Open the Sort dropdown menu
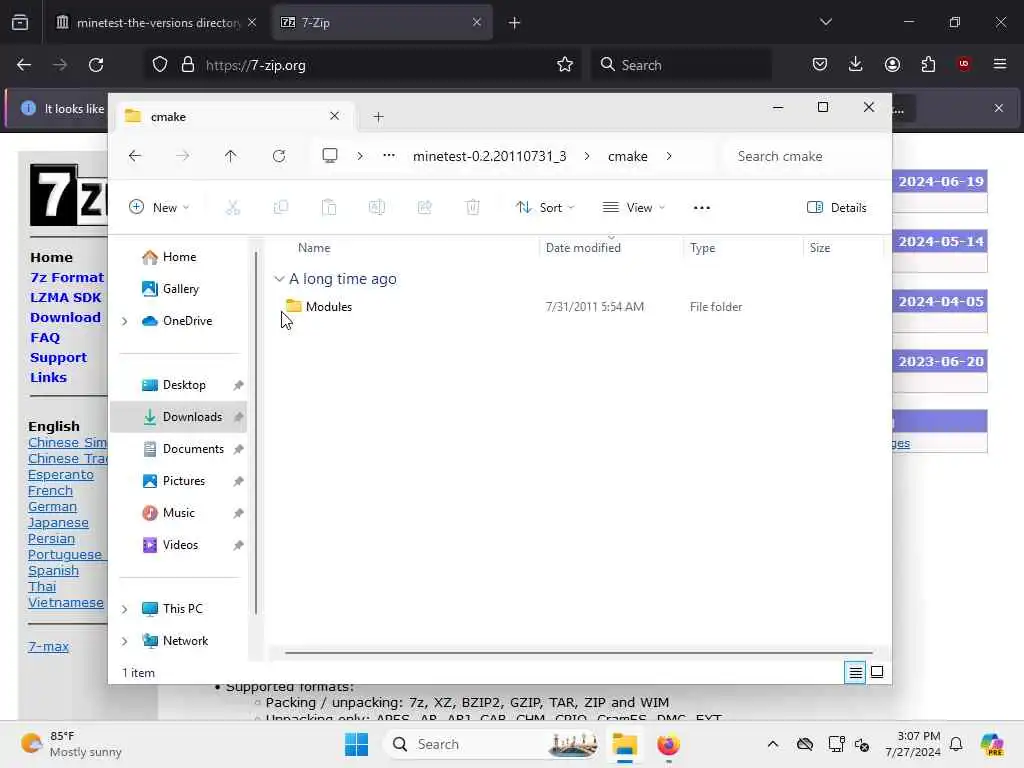This screenshot has width=1024, height=768. (x=545, y=208)
